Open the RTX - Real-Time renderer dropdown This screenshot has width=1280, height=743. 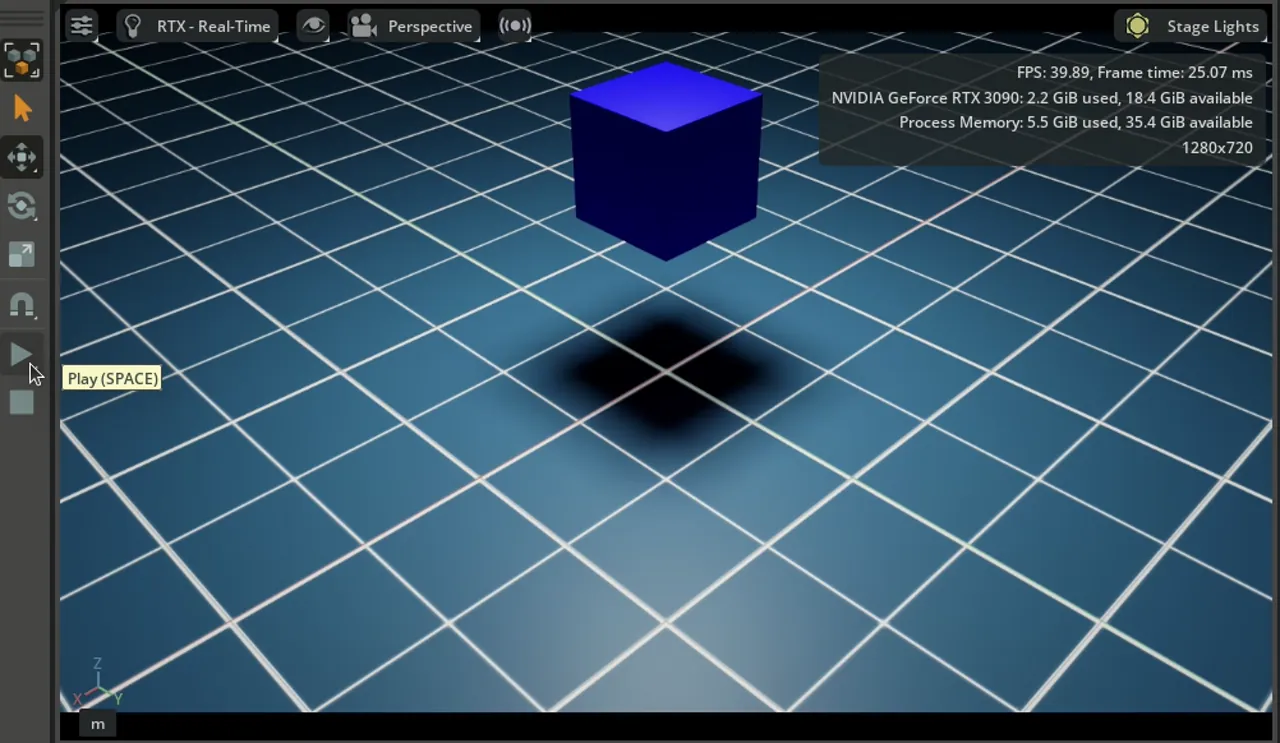(x=199, y=26)
